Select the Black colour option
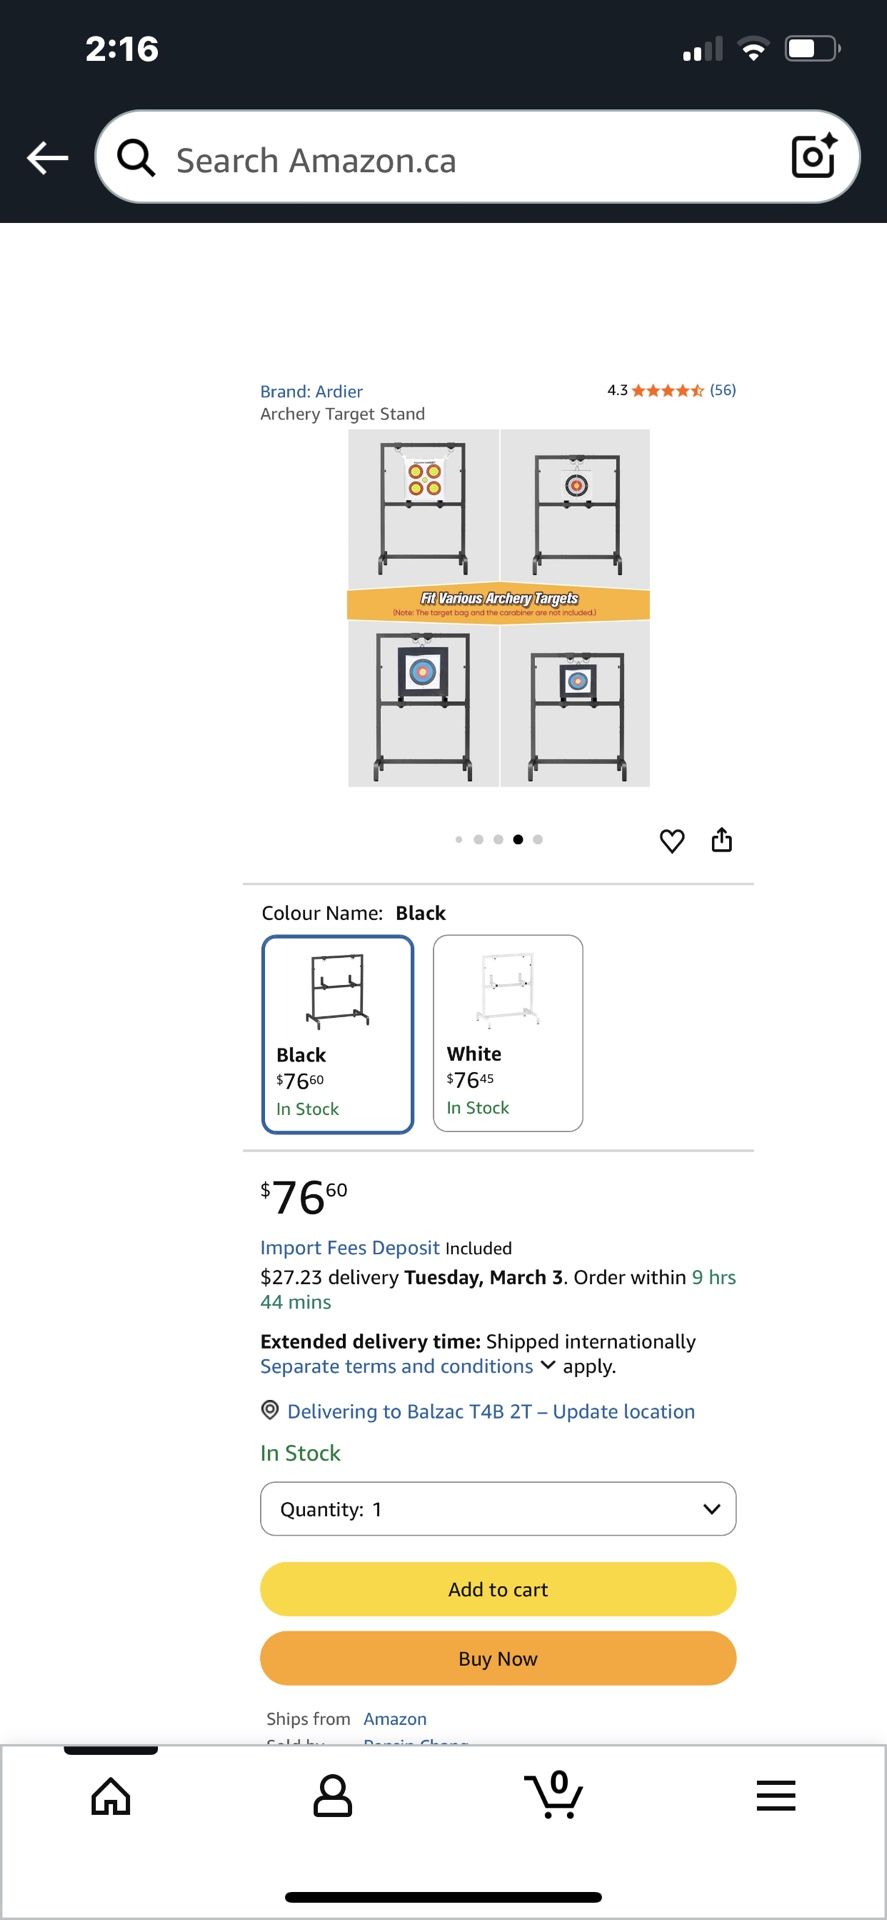 tap(338, 1034)
